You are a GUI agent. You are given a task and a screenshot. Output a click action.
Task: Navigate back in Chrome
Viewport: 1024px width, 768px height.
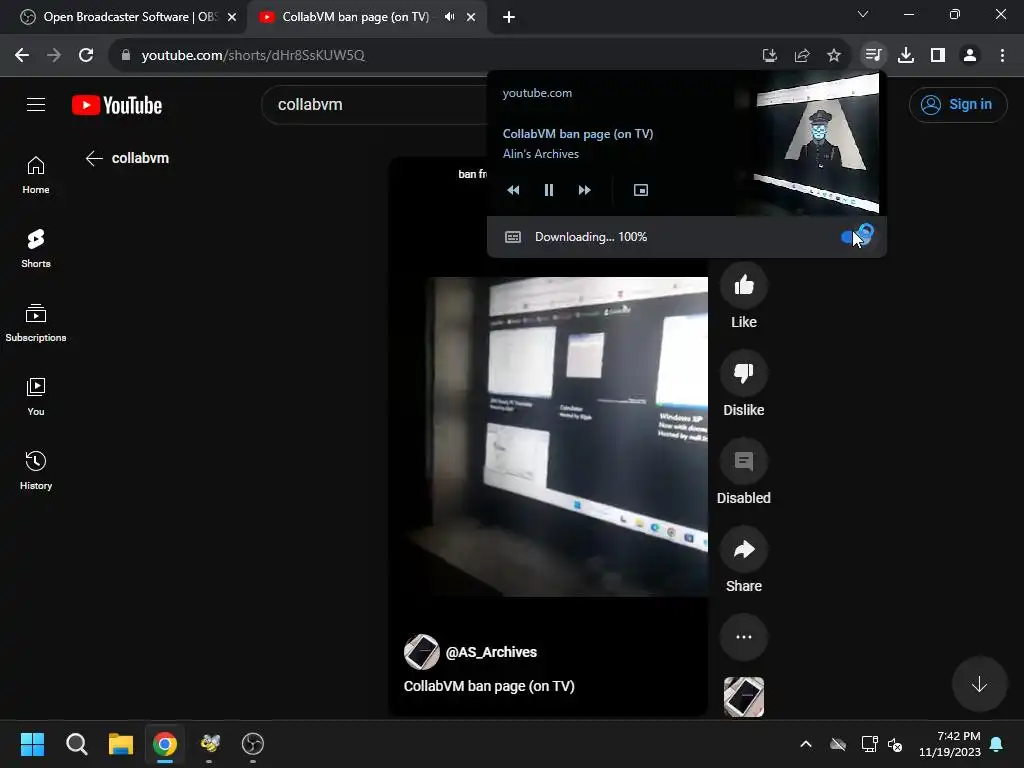point(22,55)
